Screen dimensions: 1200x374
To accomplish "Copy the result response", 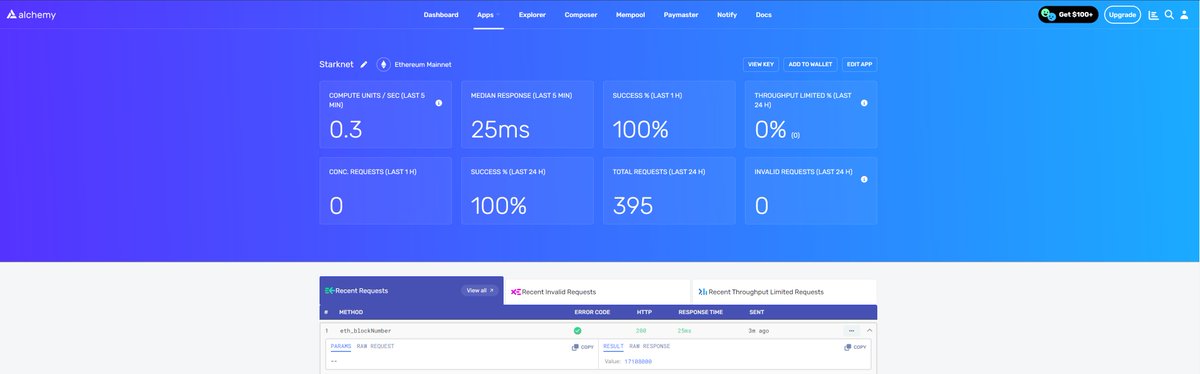I will pyautogui.click(x=855, y=347).
